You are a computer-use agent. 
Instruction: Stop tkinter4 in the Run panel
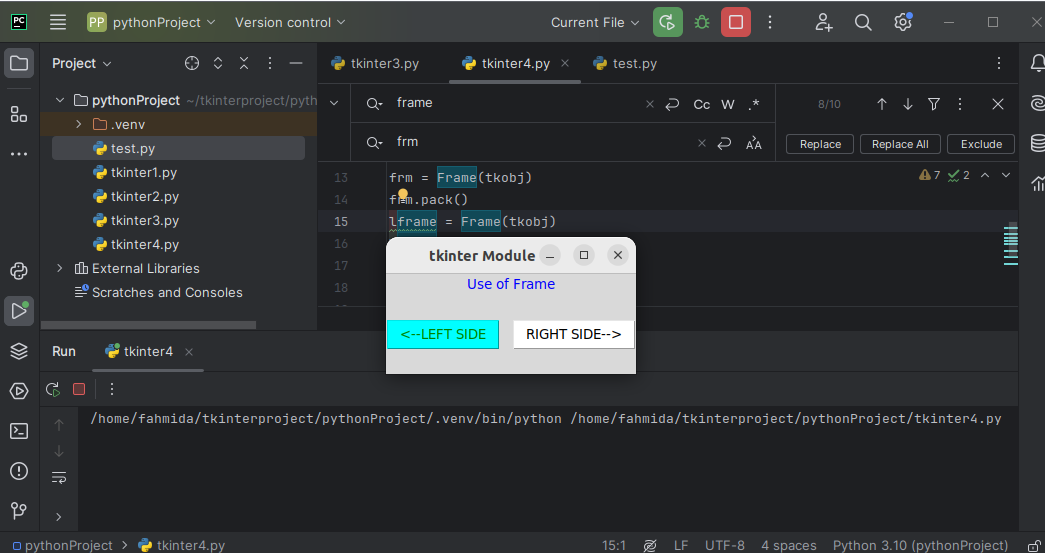pos(79,389)
